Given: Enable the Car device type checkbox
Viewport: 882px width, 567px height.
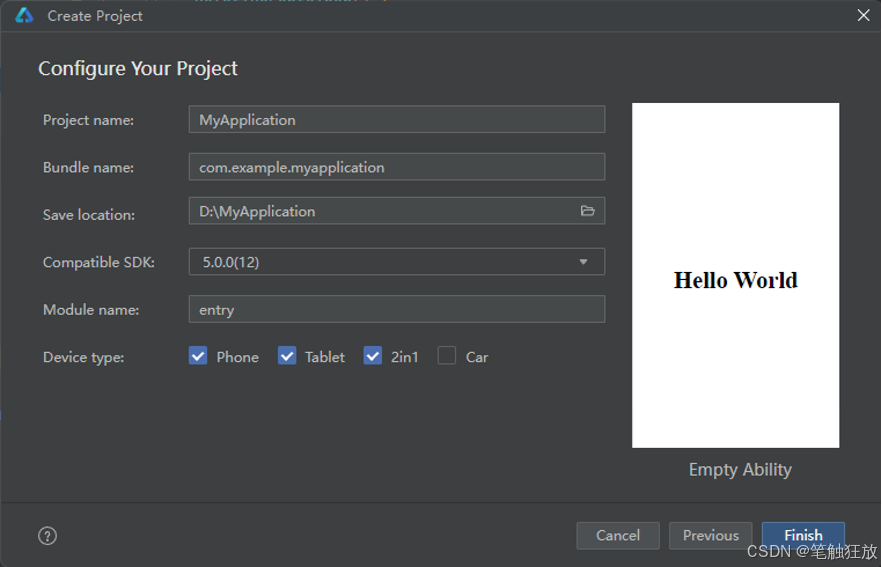Looking at the screenshot, I should pyautogui.click(x=447, y=356).
